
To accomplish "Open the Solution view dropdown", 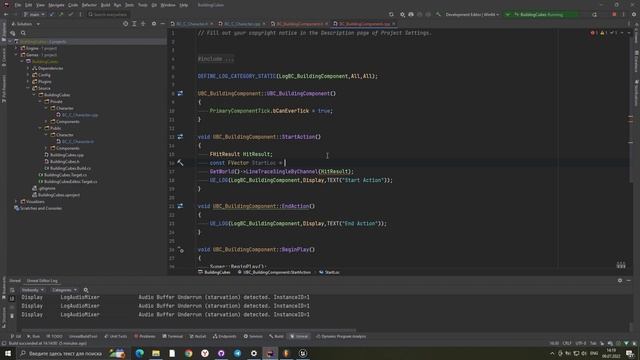I will (x=26, y=24).
